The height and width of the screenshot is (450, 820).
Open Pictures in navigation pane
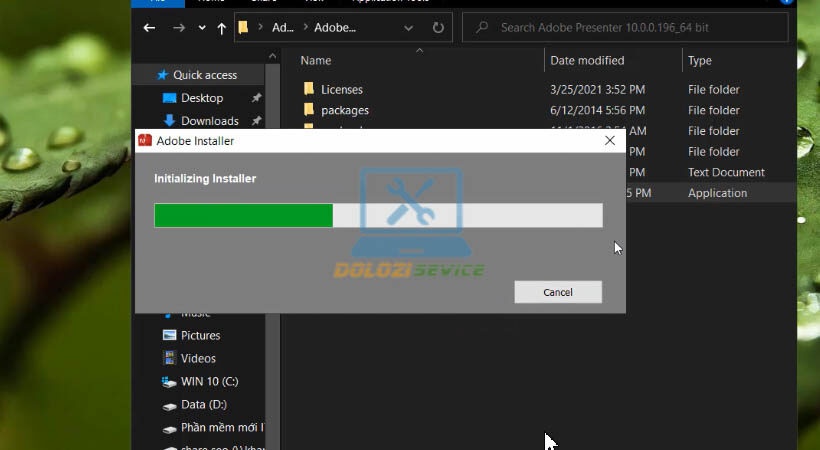coord(200,335)
